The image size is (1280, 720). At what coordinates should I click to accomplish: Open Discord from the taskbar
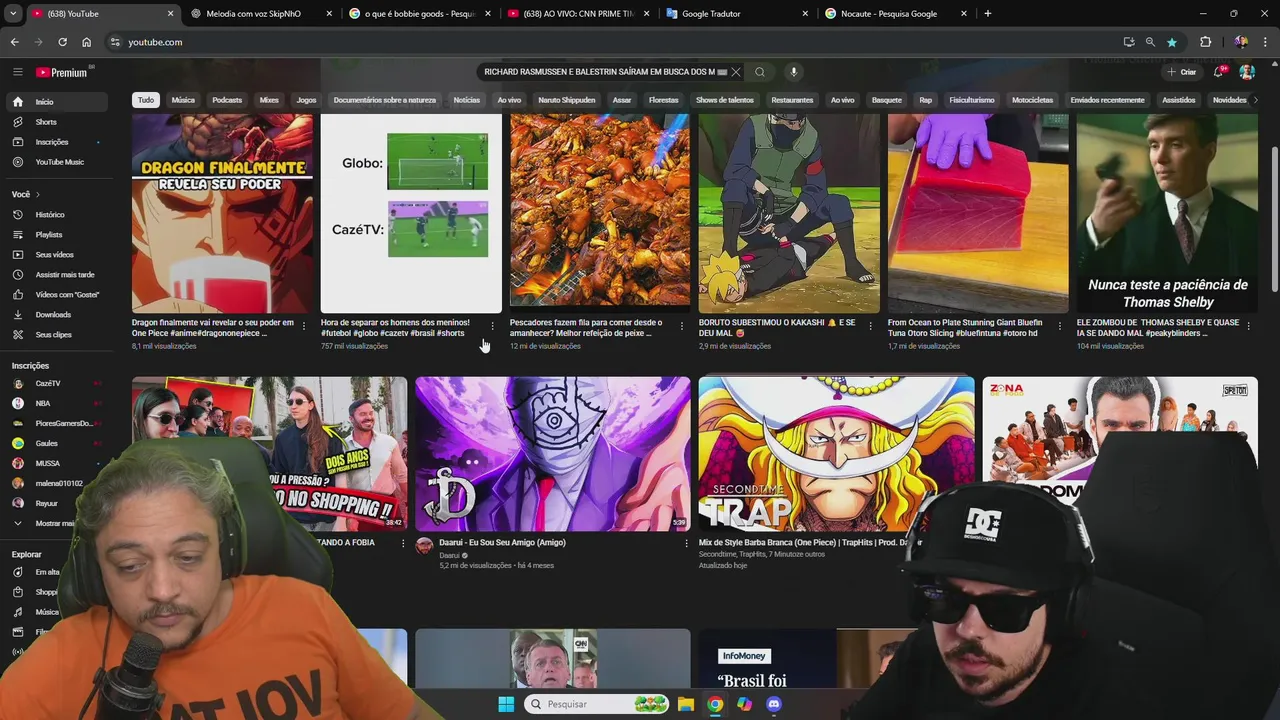pos(773,704)
